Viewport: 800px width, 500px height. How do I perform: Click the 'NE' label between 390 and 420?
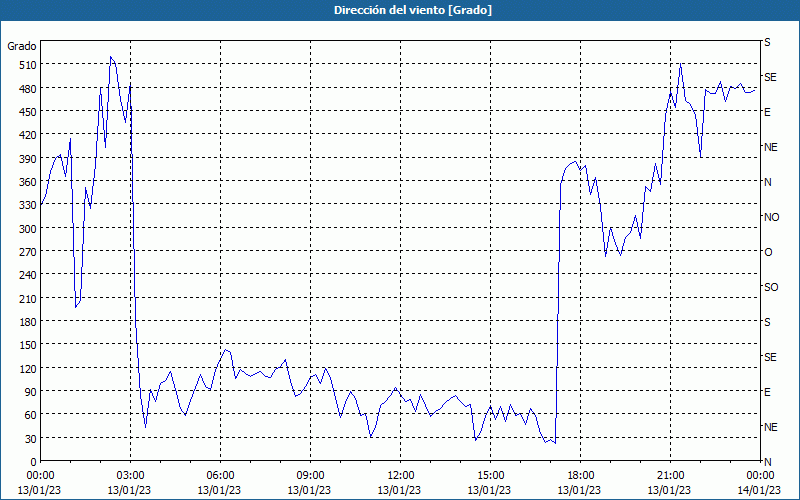(771, 147)
